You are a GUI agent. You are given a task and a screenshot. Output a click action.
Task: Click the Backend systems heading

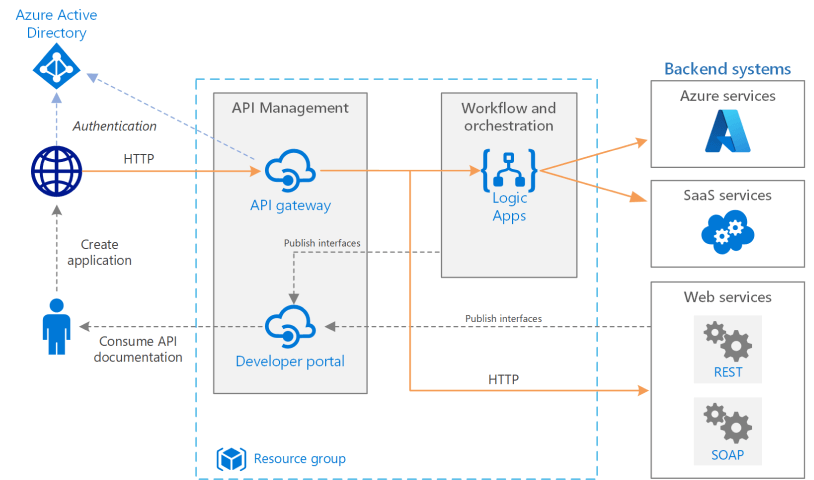(727, 69)
